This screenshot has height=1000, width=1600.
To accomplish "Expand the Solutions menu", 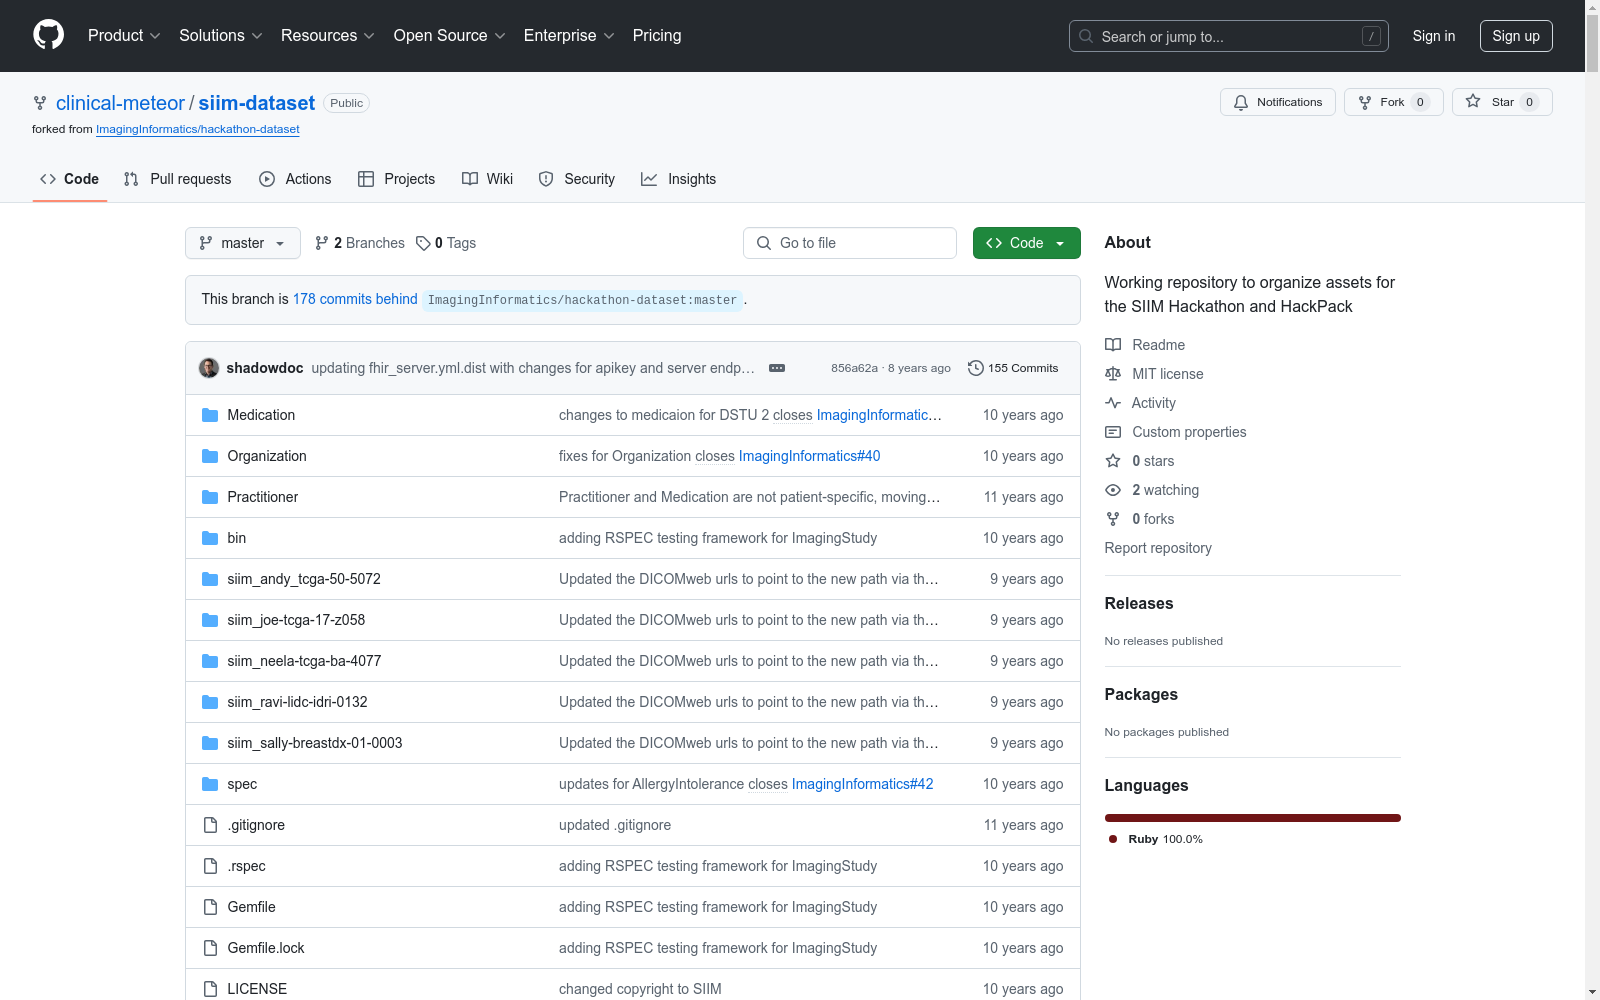I will (x=221, y=35).
